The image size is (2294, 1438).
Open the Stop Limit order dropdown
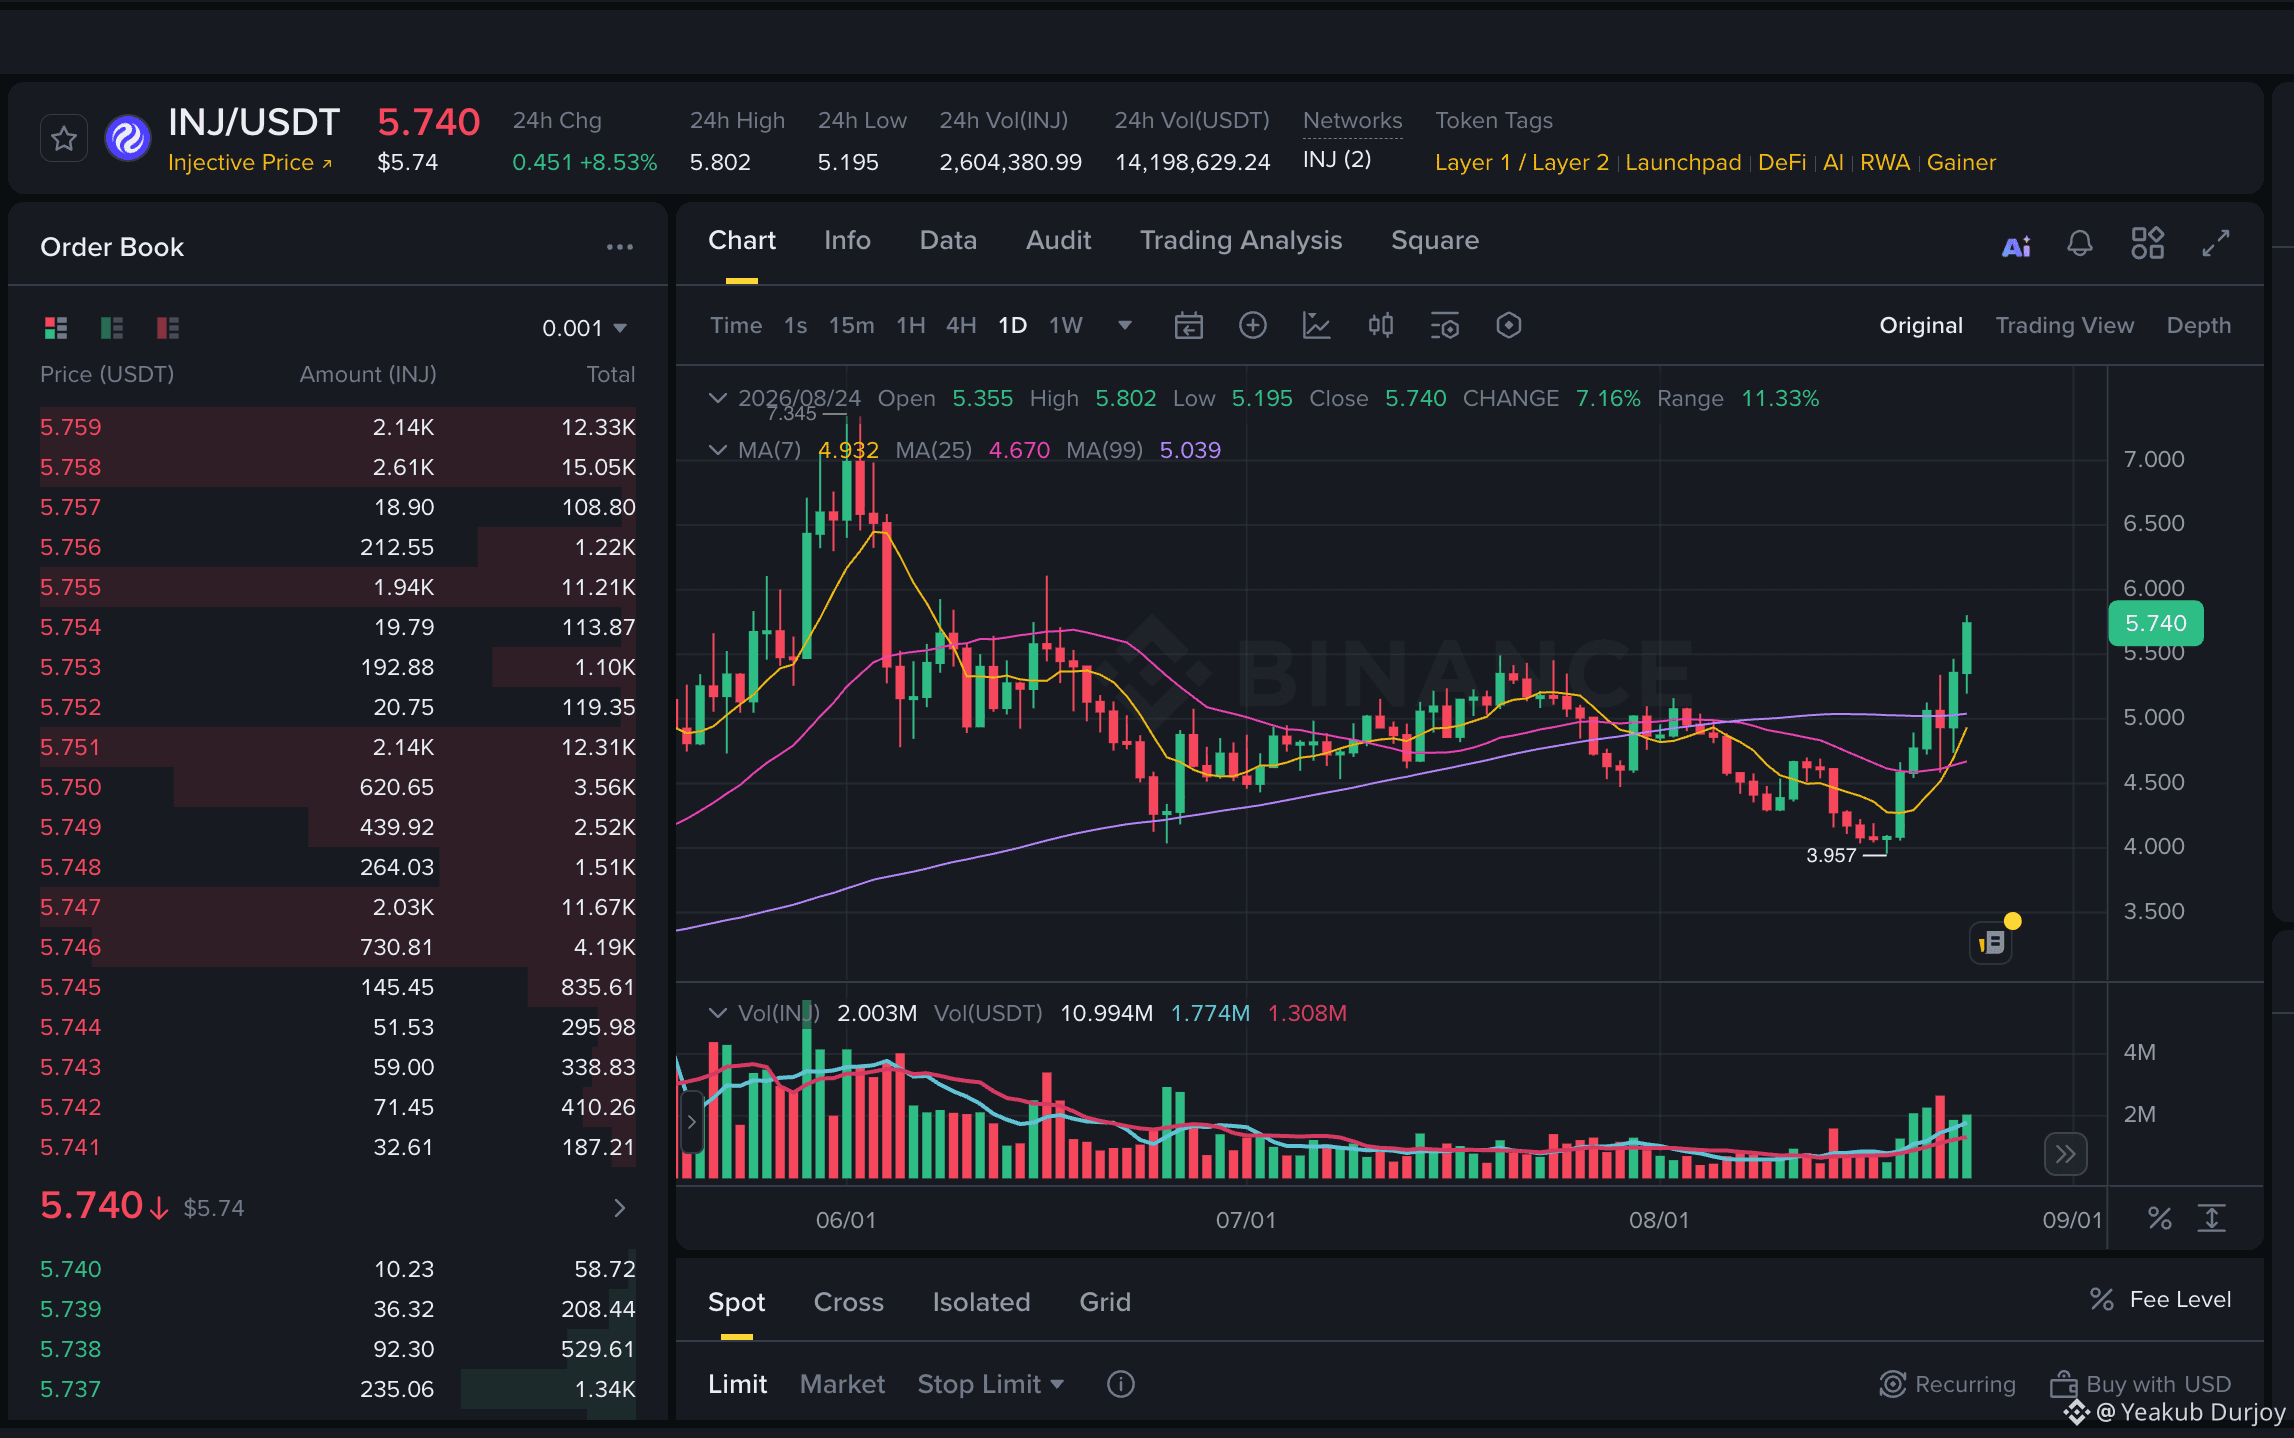991,1384
